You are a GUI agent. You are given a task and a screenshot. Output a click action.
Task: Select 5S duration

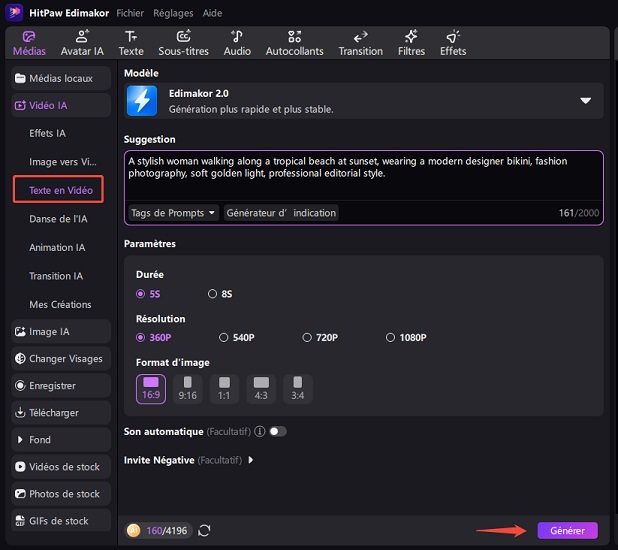pos(148,294)
